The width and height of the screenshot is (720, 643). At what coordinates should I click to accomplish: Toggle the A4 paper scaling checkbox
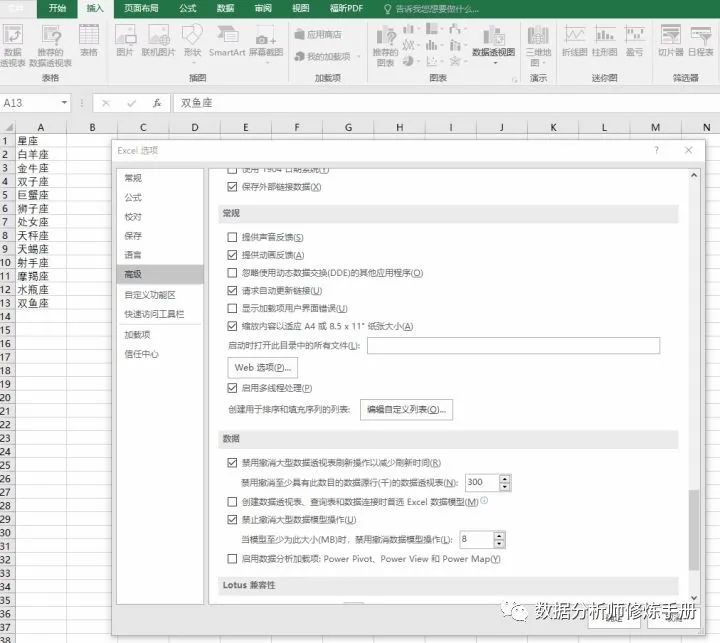(x=232, y=326)
